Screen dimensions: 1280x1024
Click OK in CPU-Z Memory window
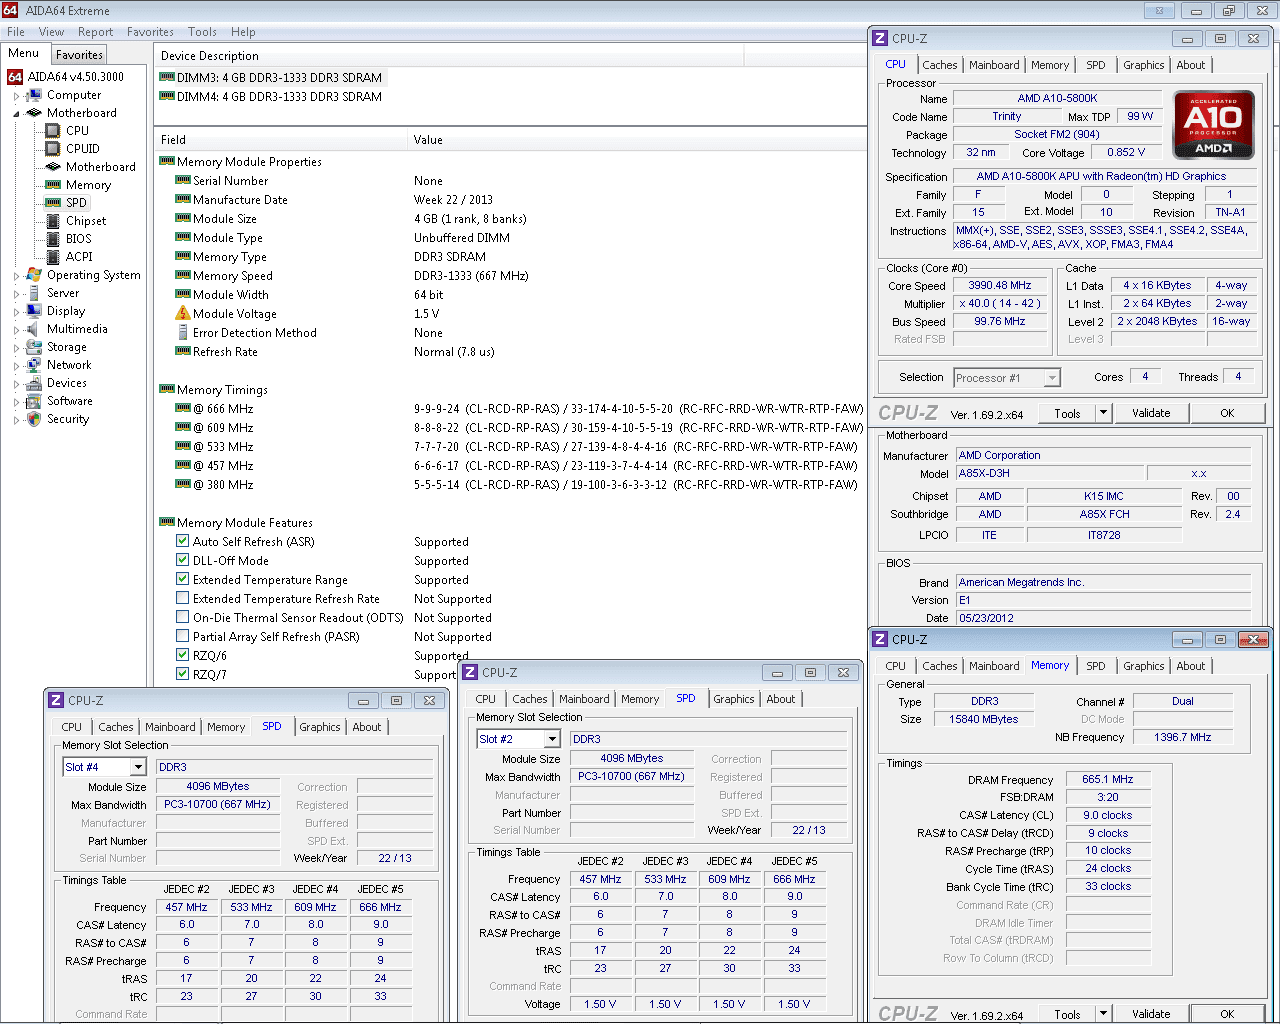pos(1227,1013)
